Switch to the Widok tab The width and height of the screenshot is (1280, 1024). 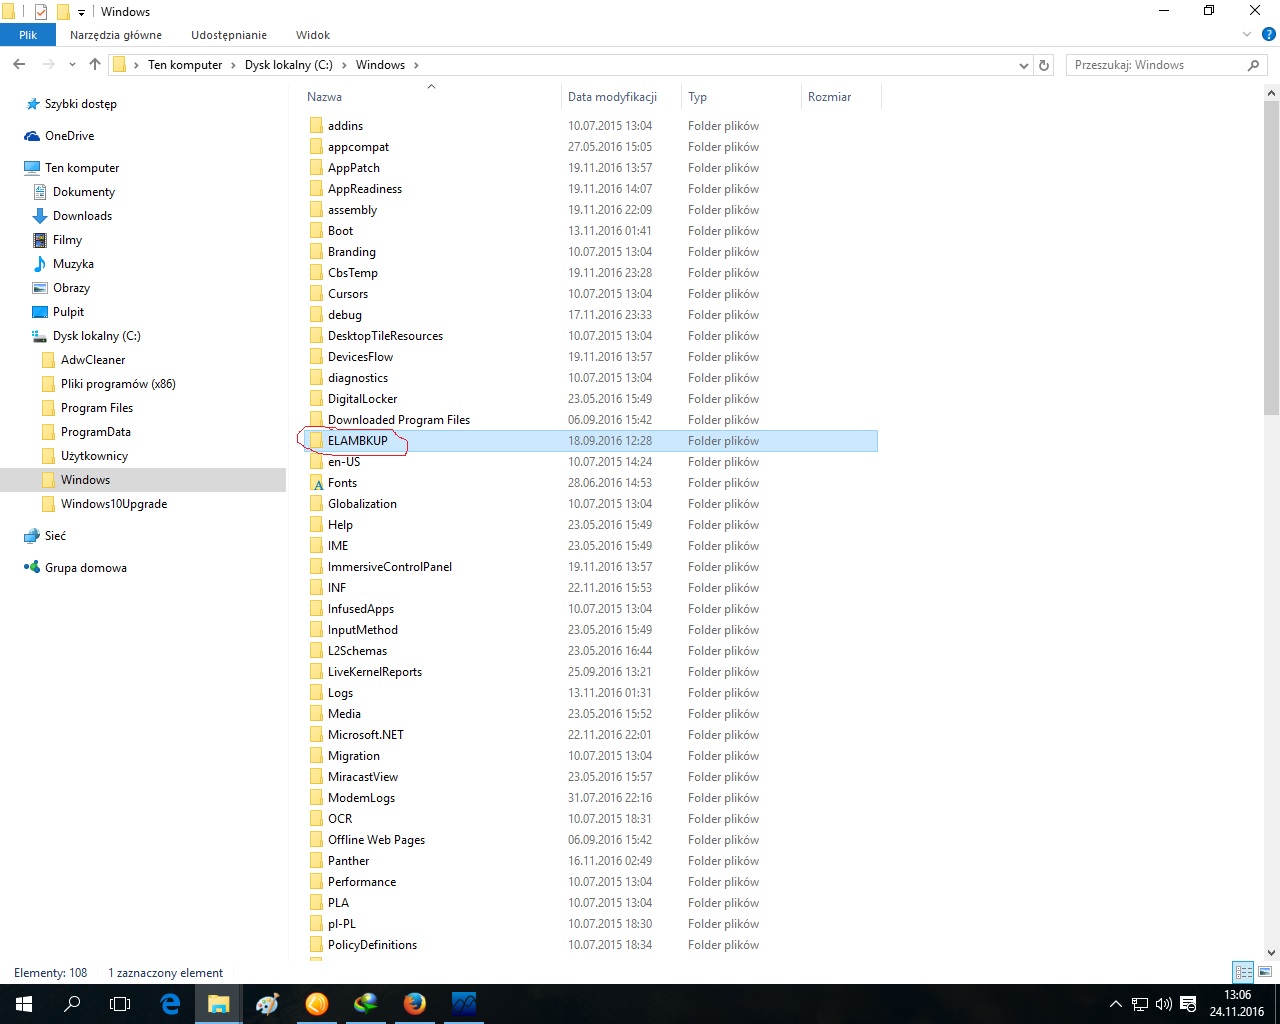pyautogui.click(x=312, y=35)
